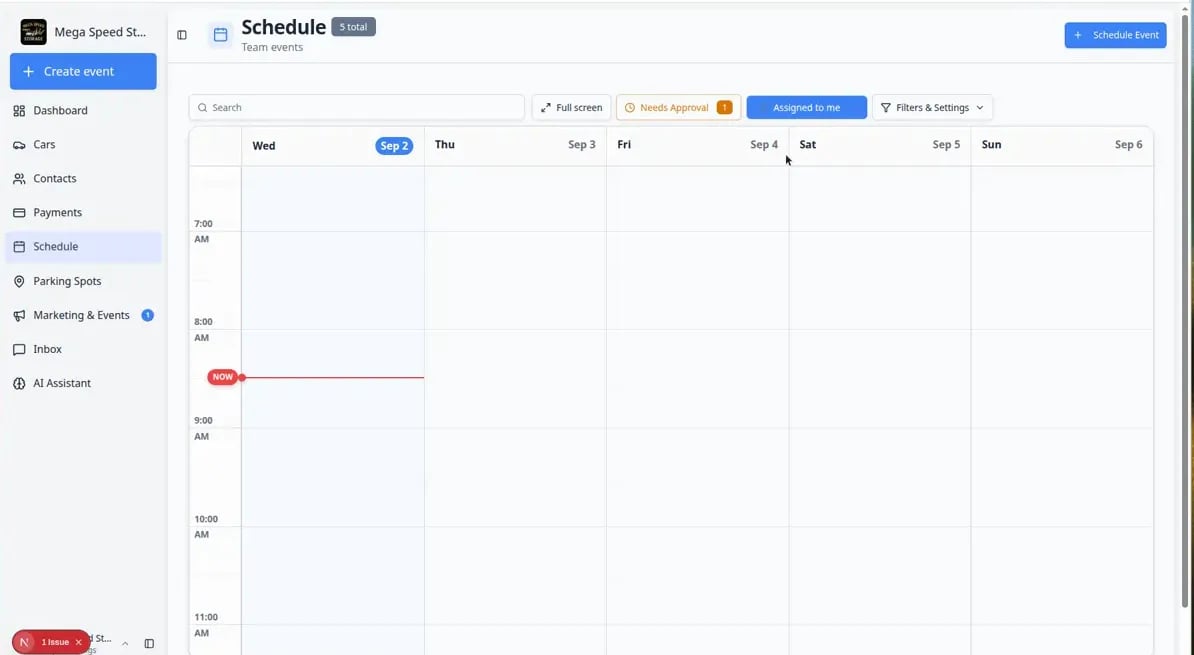Select the Sat Sep 5 column header
The image size is (1194, 655).
pyautogui.click(x=880, y=145)
